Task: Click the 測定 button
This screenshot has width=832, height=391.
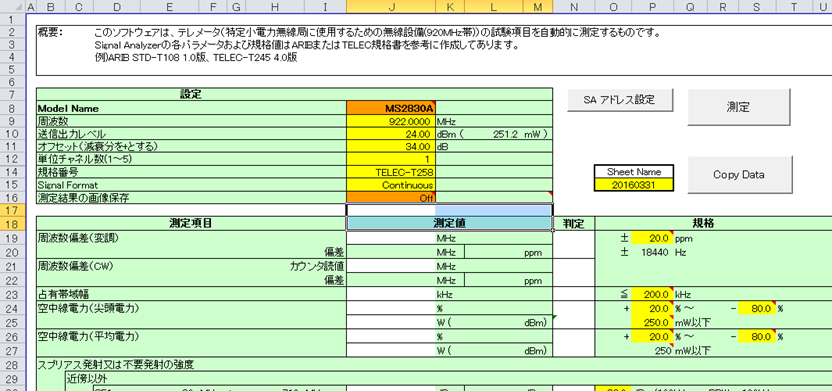Action: click(x=739, y=107)
